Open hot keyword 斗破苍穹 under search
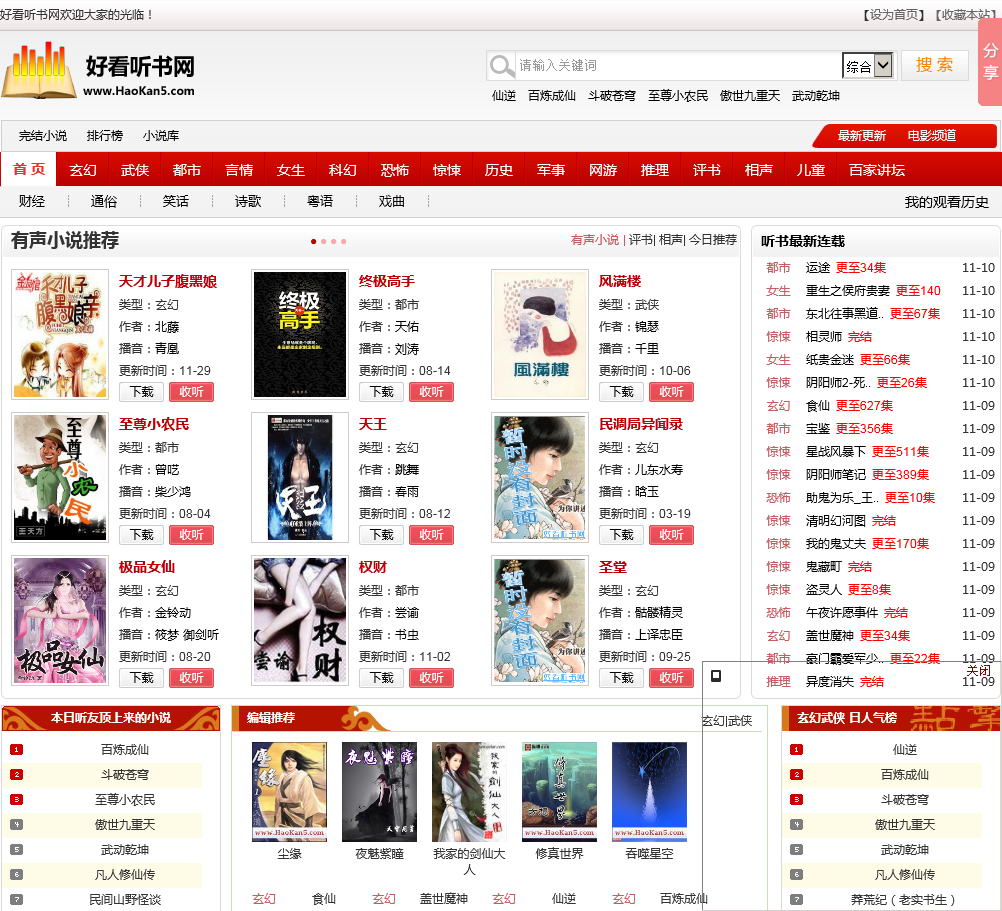This screenshot has width=1002, height=911. pyautogui.click(x=612, y=96)
